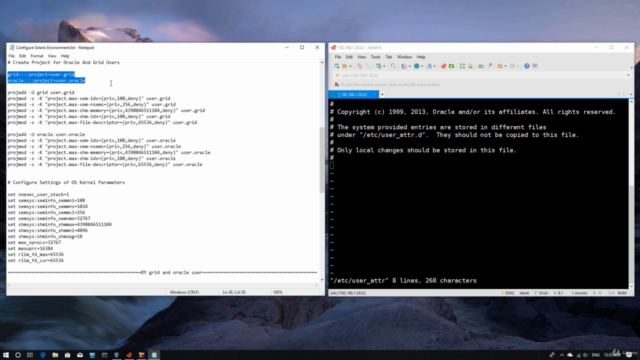Screen dimensions: 640x360
Task: Open the Xshell Tab menu
Action: 389,57
